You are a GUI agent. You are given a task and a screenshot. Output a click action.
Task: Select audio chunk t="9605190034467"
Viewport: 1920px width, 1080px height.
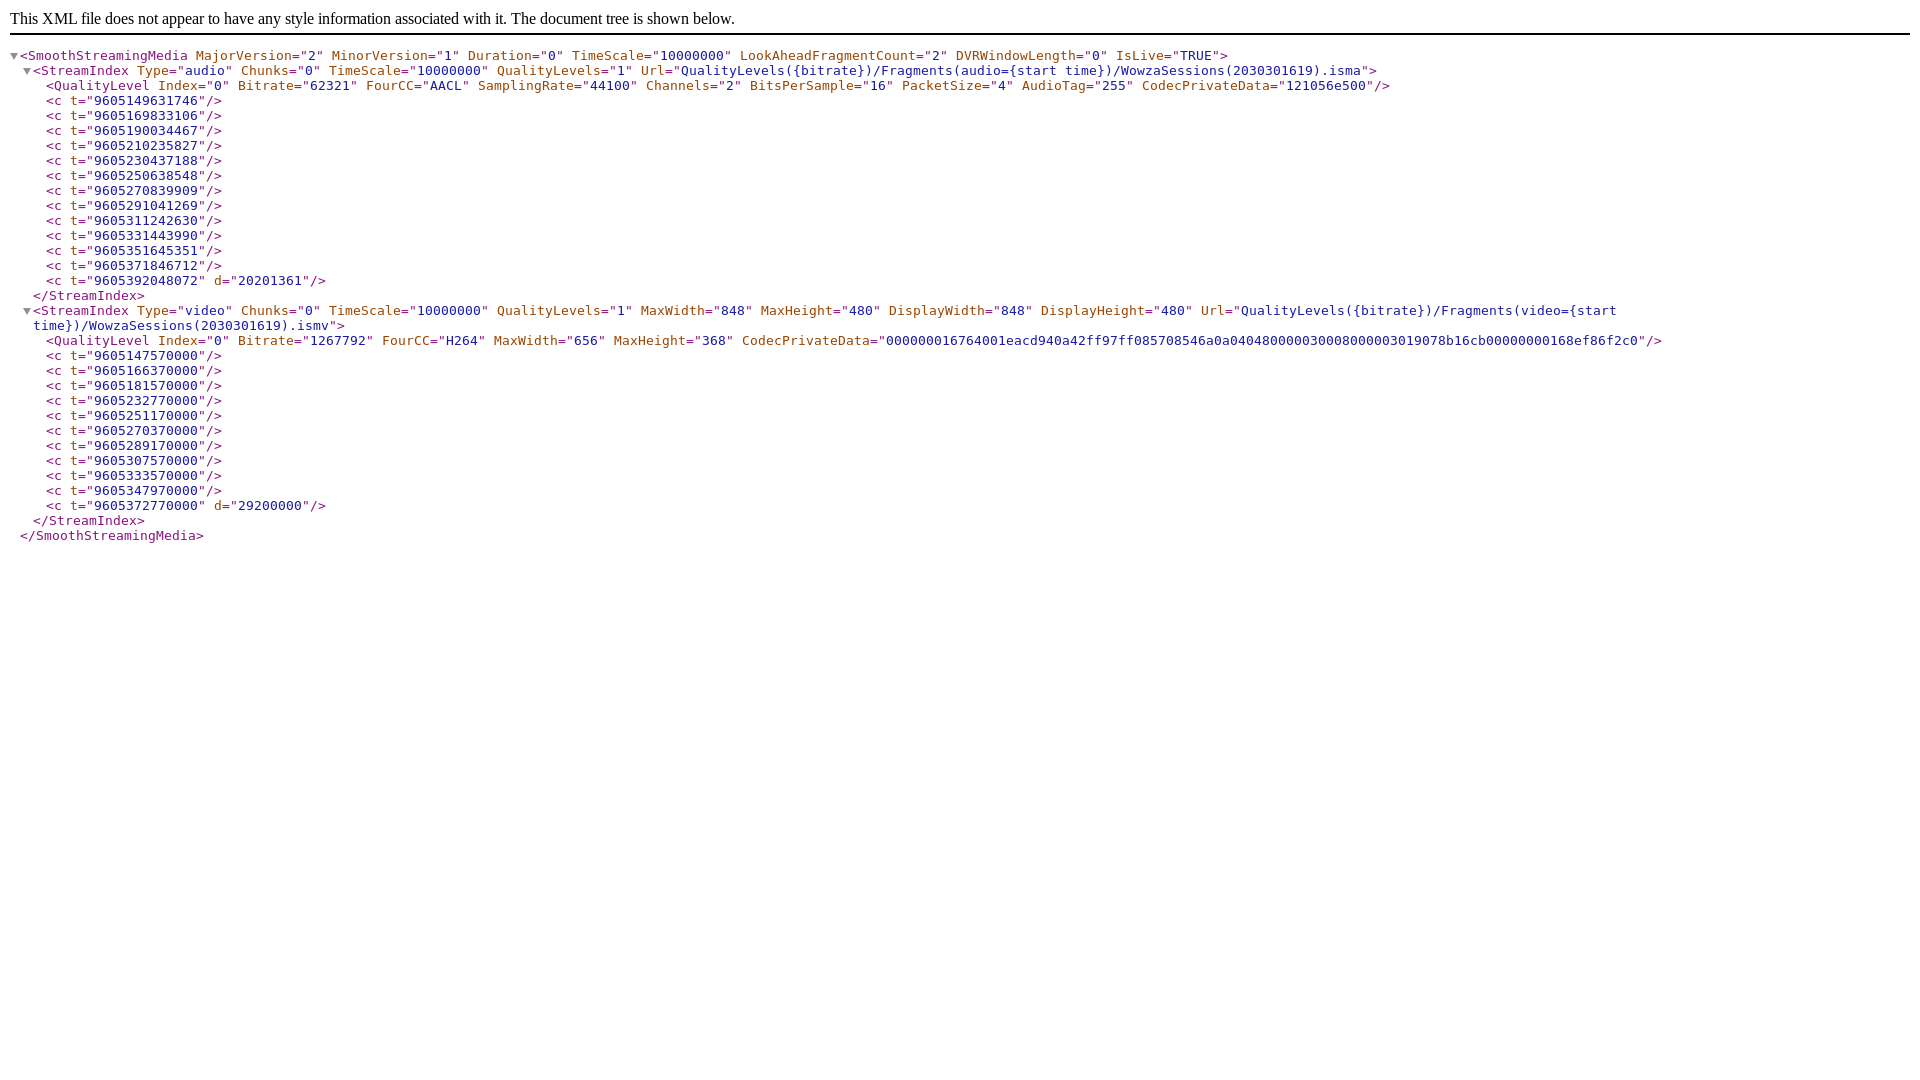point(134,131)
